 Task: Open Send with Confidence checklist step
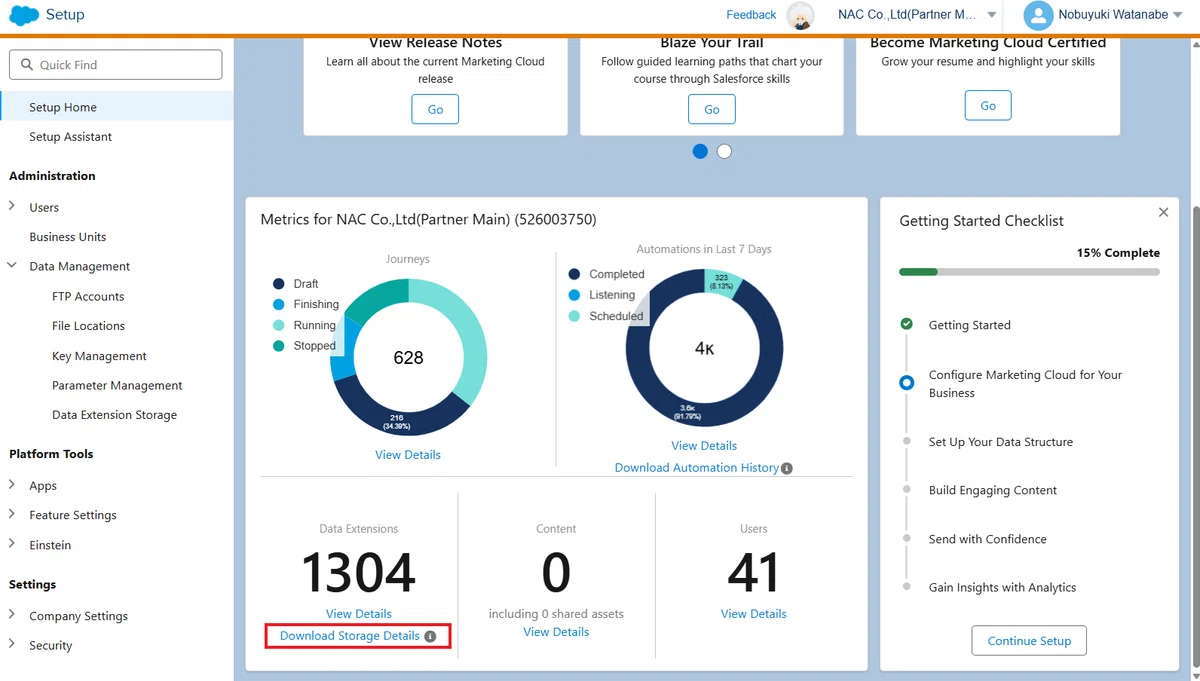(x=988, y=539)
